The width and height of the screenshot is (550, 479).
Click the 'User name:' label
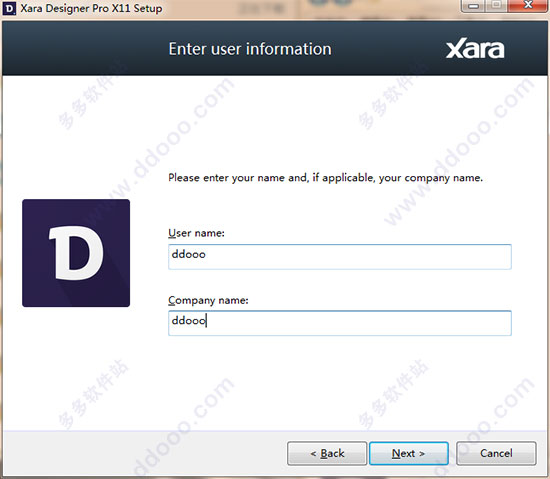[x=196, y=233]
